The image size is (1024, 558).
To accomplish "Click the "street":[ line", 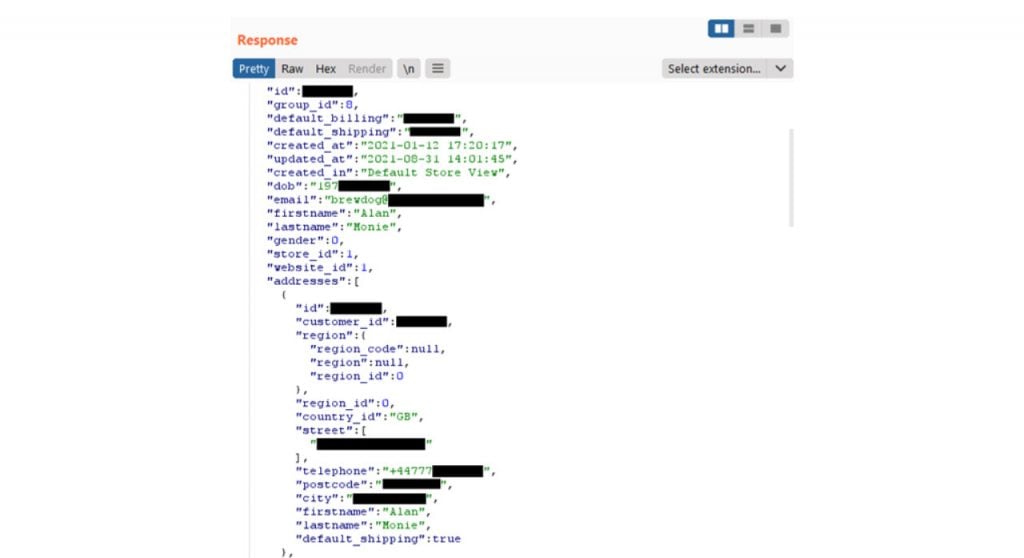I will (x=330, y=431).
